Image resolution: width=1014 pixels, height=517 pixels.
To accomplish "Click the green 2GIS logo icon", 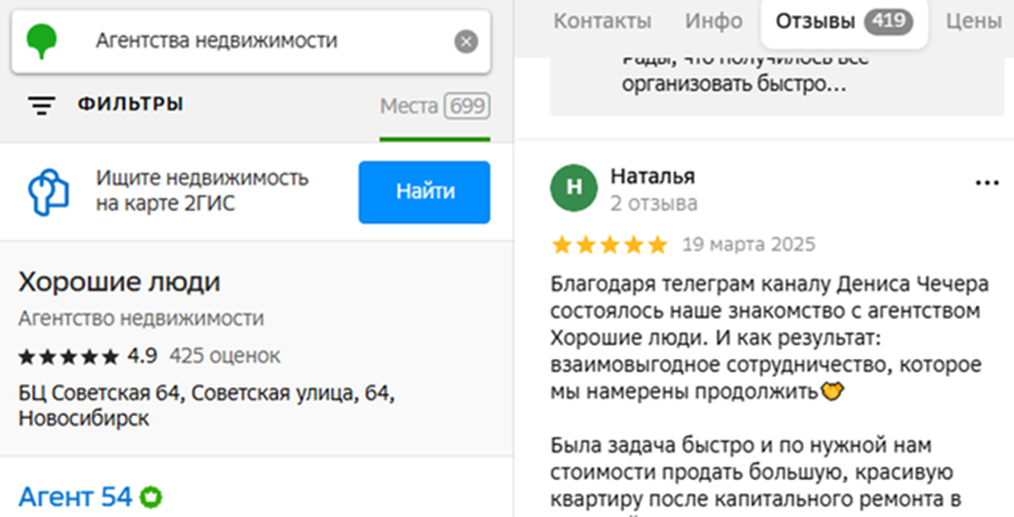I will tap(41, 41).
